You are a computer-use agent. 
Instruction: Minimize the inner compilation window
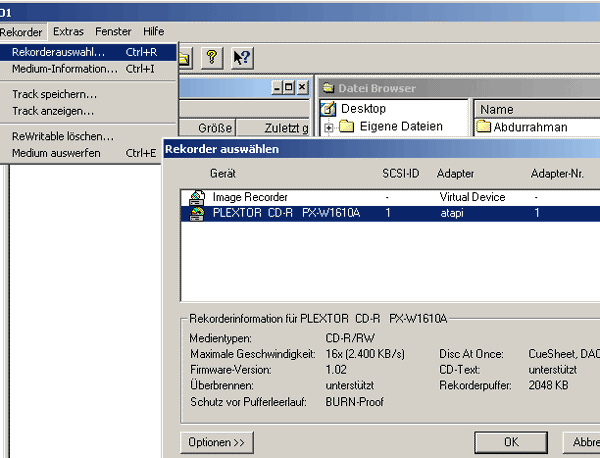click(276, 88)
